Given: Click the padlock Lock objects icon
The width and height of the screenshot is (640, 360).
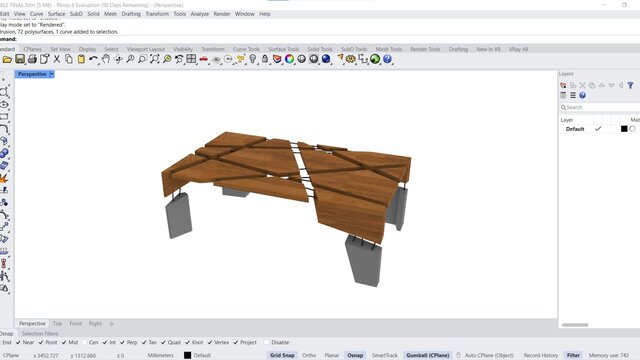Looking at the screenshot, I should tap(264, 59).
